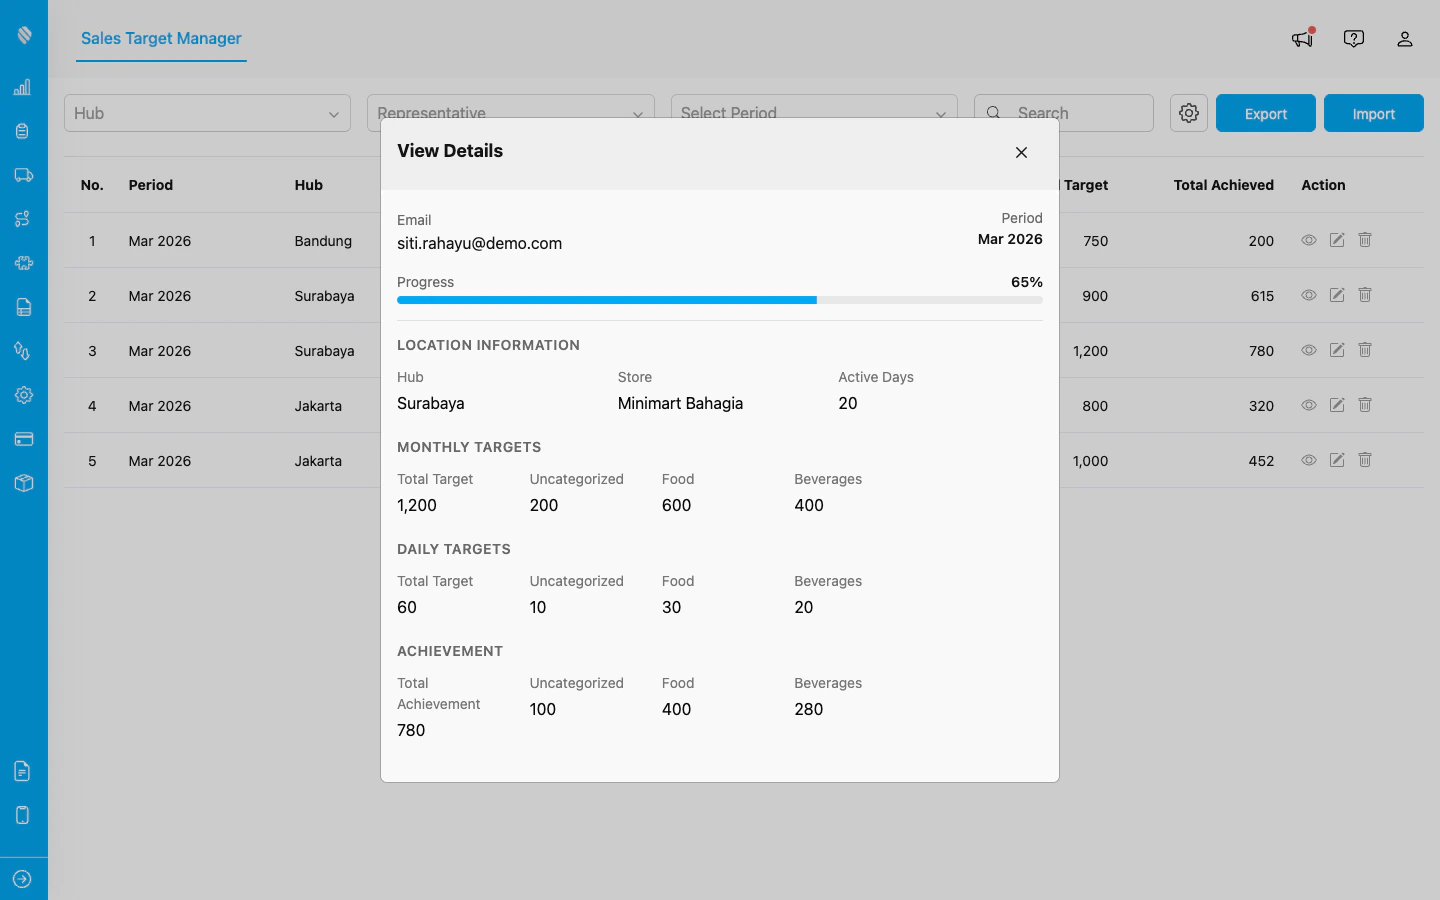Screen dimensions: 1440x900
Task: Open the help question-mark icon
Action: [x=1353, y=38]
